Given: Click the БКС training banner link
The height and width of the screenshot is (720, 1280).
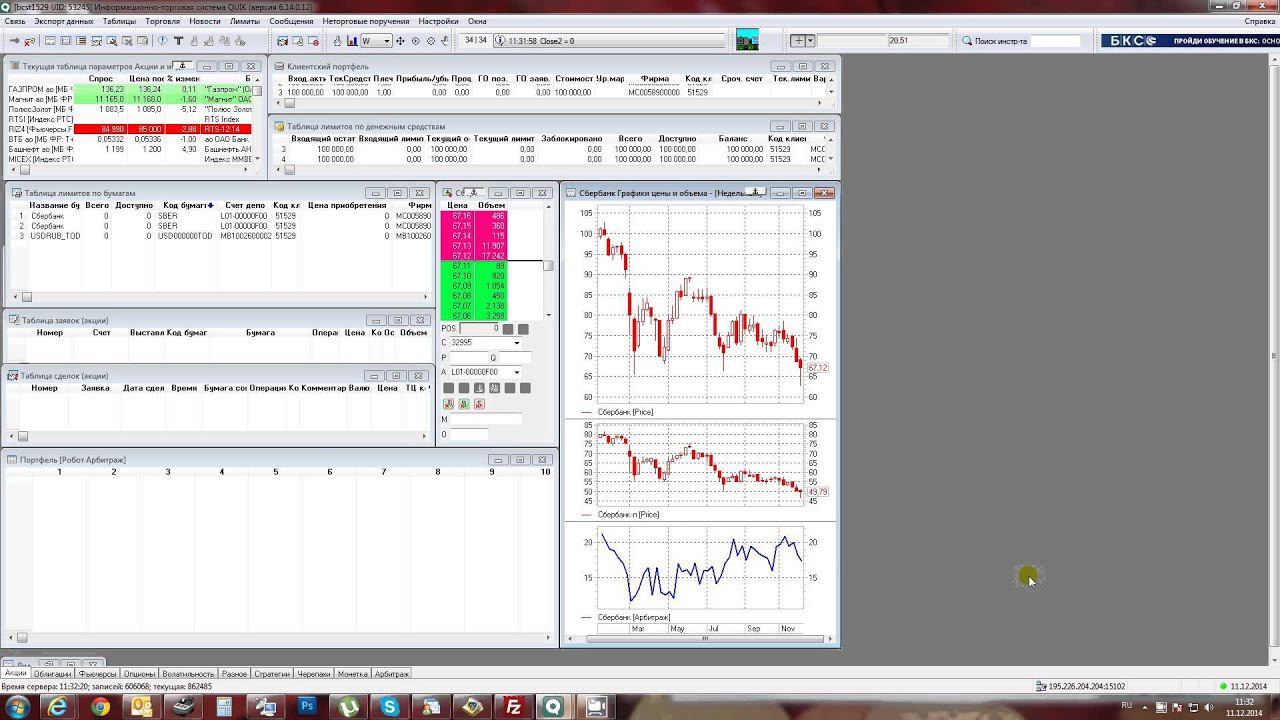Looking at the screenshot, I should 1190,41.
